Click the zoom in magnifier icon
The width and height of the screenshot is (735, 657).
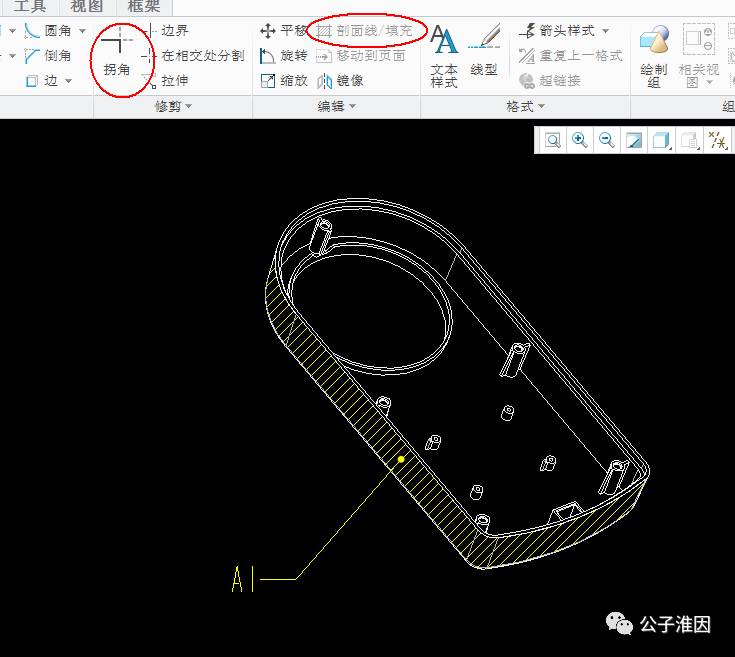click(x=579, y=140)
